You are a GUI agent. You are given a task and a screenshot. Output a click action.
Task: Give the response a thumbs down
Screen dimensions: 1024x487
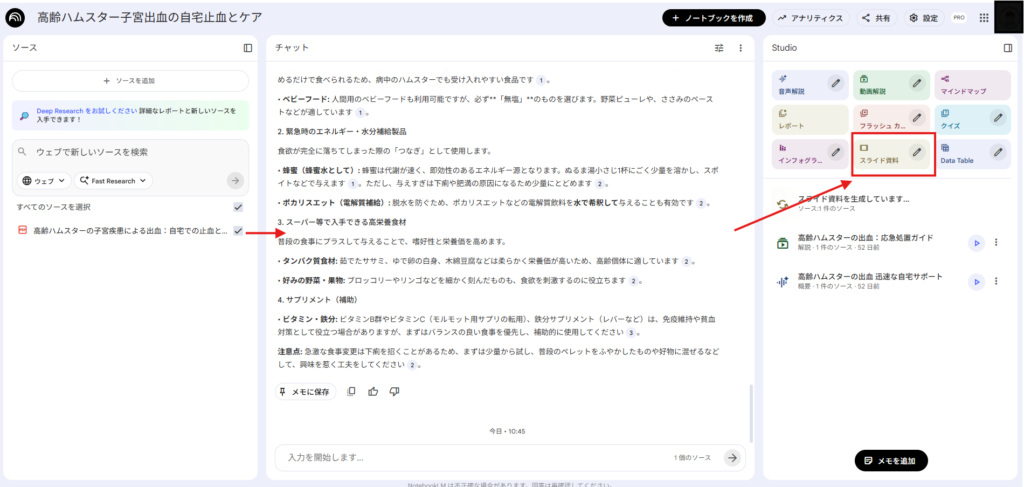(x=394, y=391)
